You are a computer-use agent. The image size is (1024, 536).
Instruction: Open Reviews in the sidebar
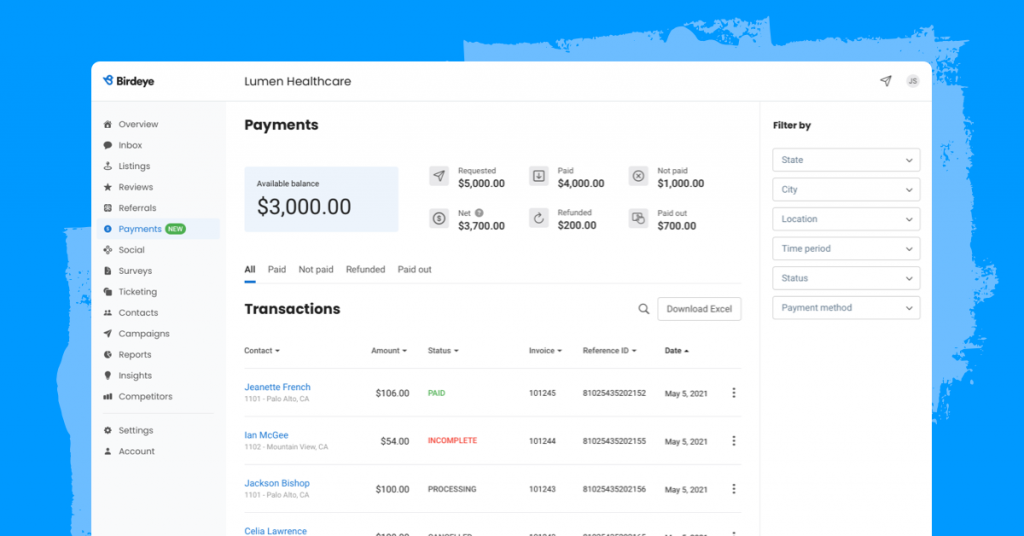tap(135, 187)
